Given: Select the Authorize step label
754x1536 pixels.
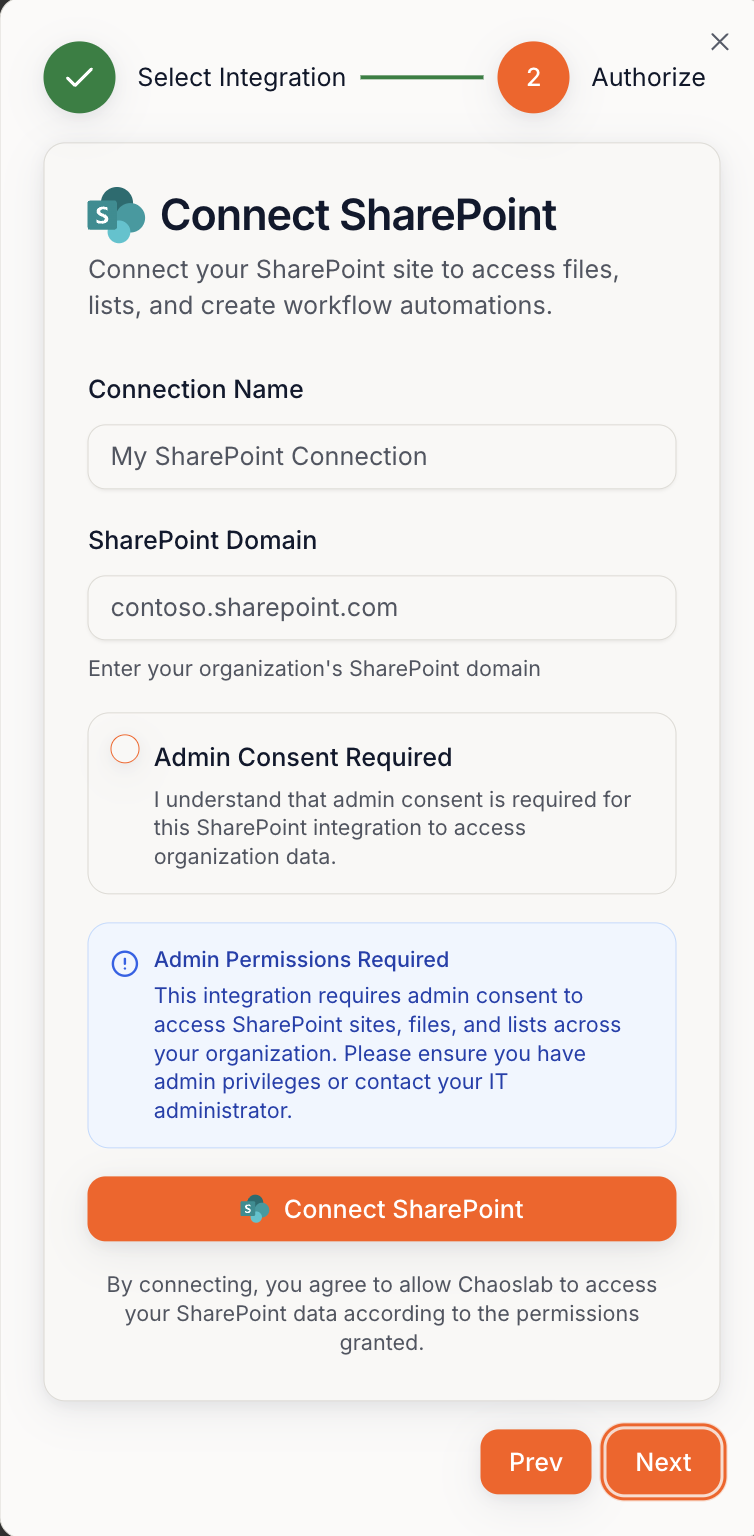Looking at the screenshot, I should (648, 77).
